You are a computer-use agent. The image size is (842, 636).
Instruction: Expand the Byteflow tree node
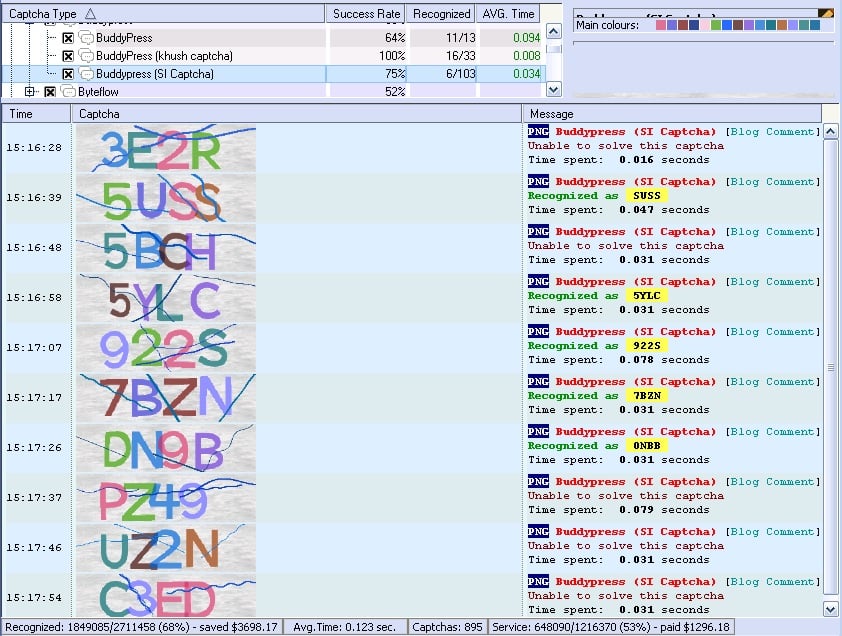(x=30, y=92)
